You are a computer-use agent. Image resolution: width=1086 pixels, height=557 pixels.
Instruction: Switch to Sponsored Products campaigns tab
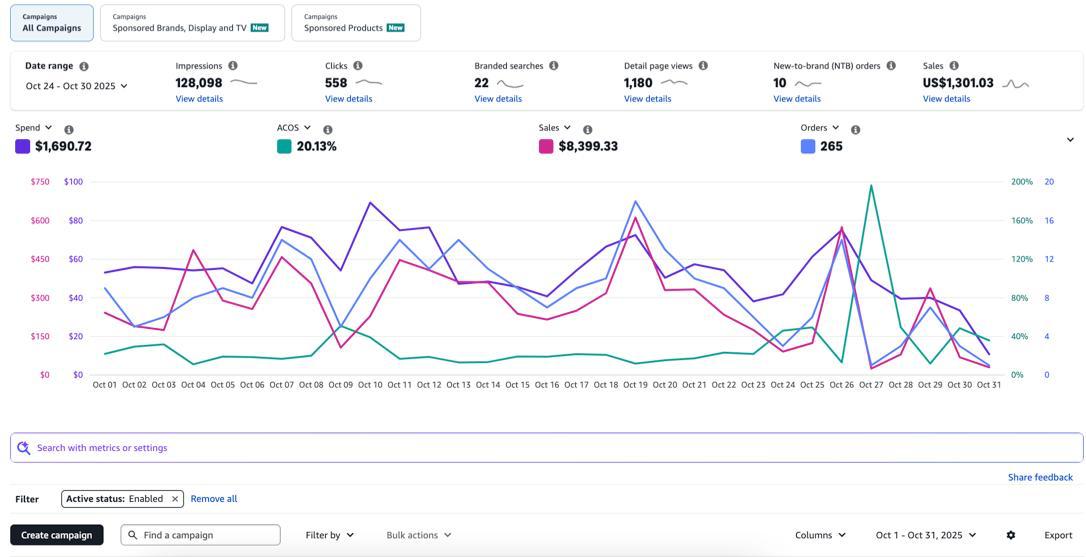tap(355, 23)
